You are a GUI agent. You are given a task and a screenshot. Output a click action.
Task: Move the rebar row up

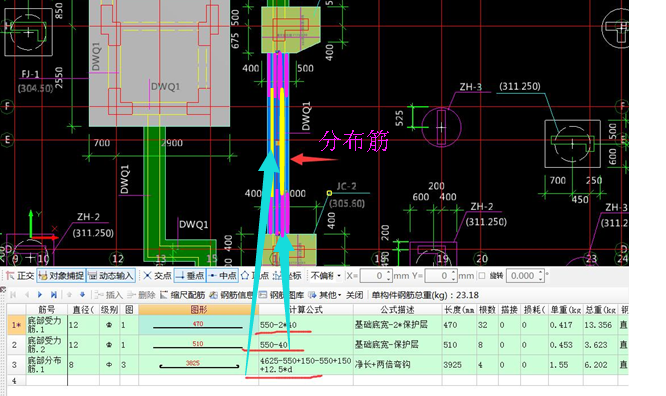(69, 294)
